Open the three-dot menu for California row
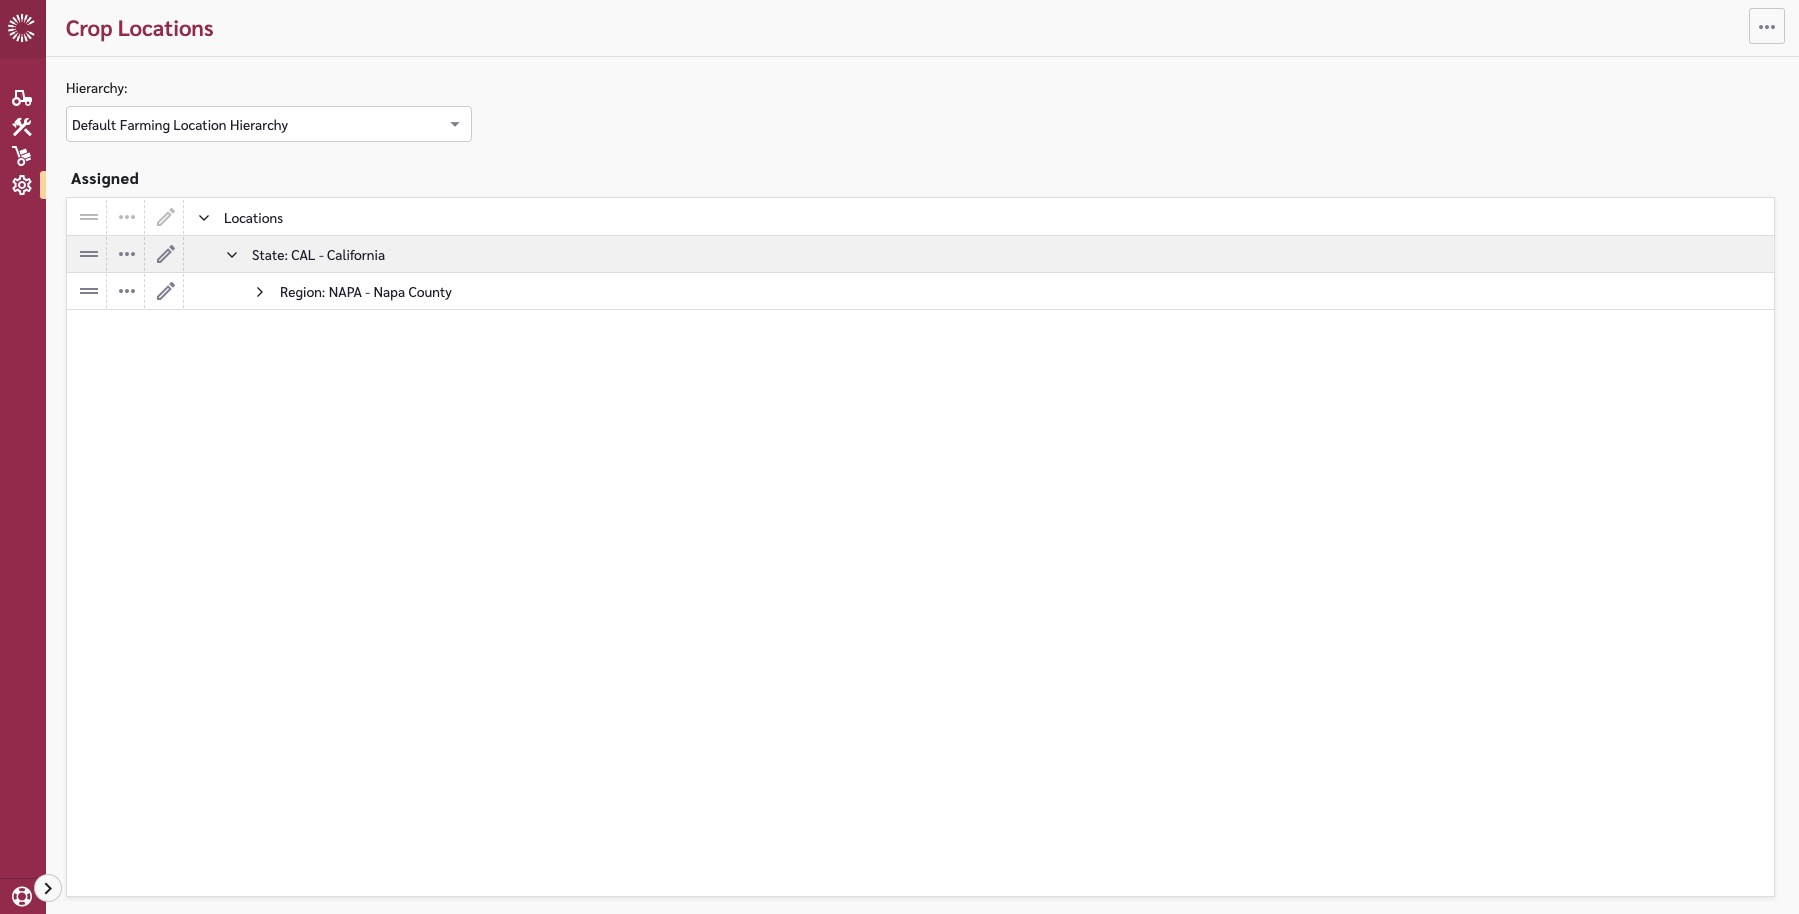1799x914 pixels. point(127,255)
